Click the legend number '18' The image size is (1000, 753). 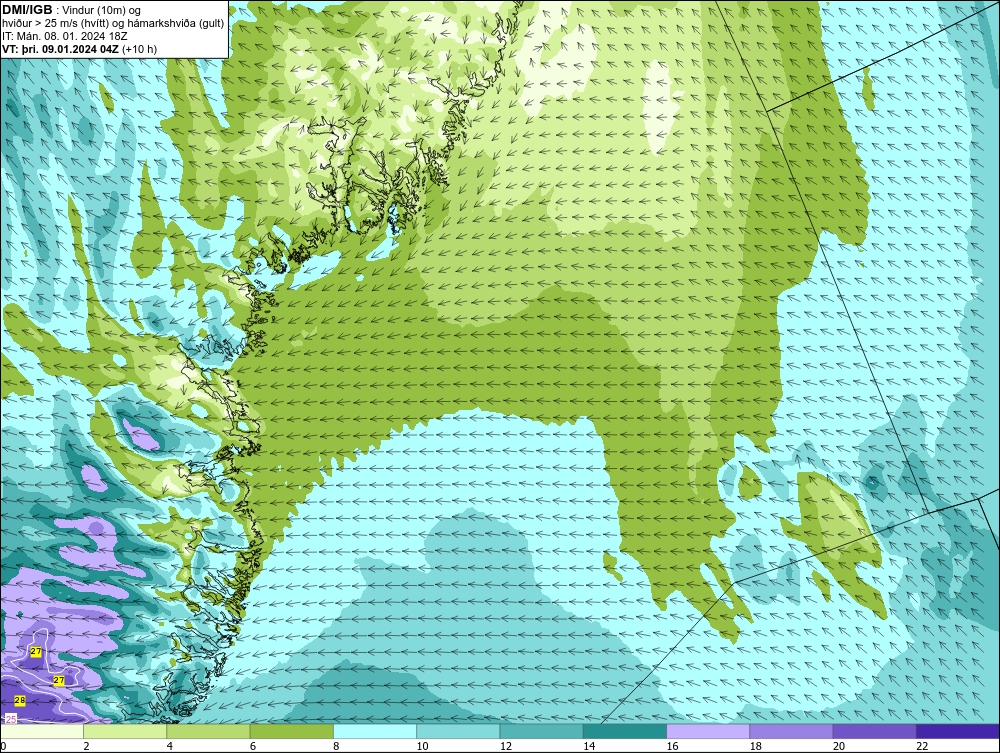pos(755,746)
